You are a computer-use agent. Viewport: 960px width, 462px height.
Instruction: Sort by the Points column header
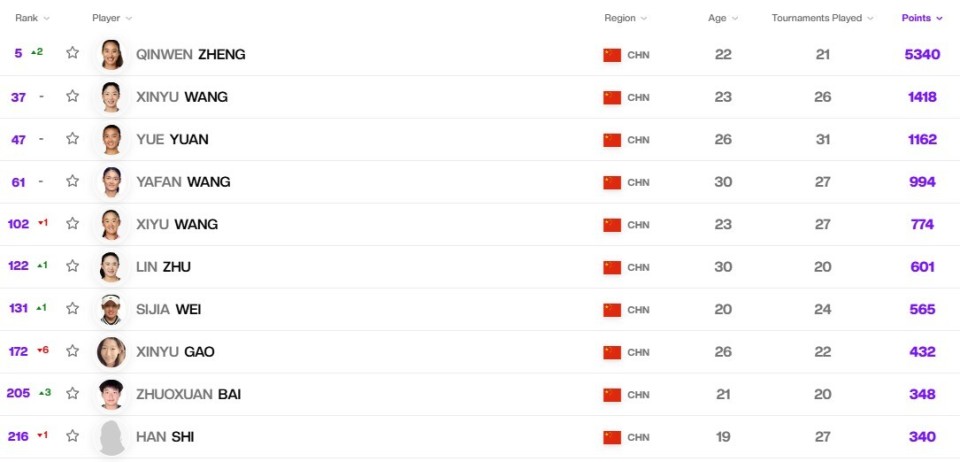tap(922, 18)
